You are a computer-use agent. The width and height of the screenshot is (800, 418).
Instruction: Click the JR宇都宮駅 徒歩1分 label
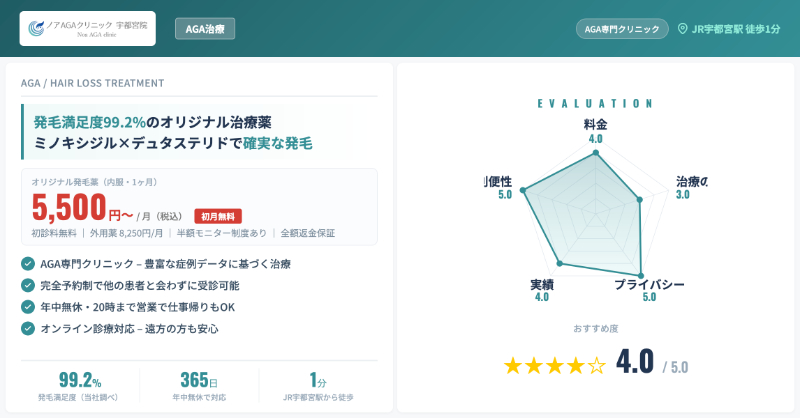735,29
